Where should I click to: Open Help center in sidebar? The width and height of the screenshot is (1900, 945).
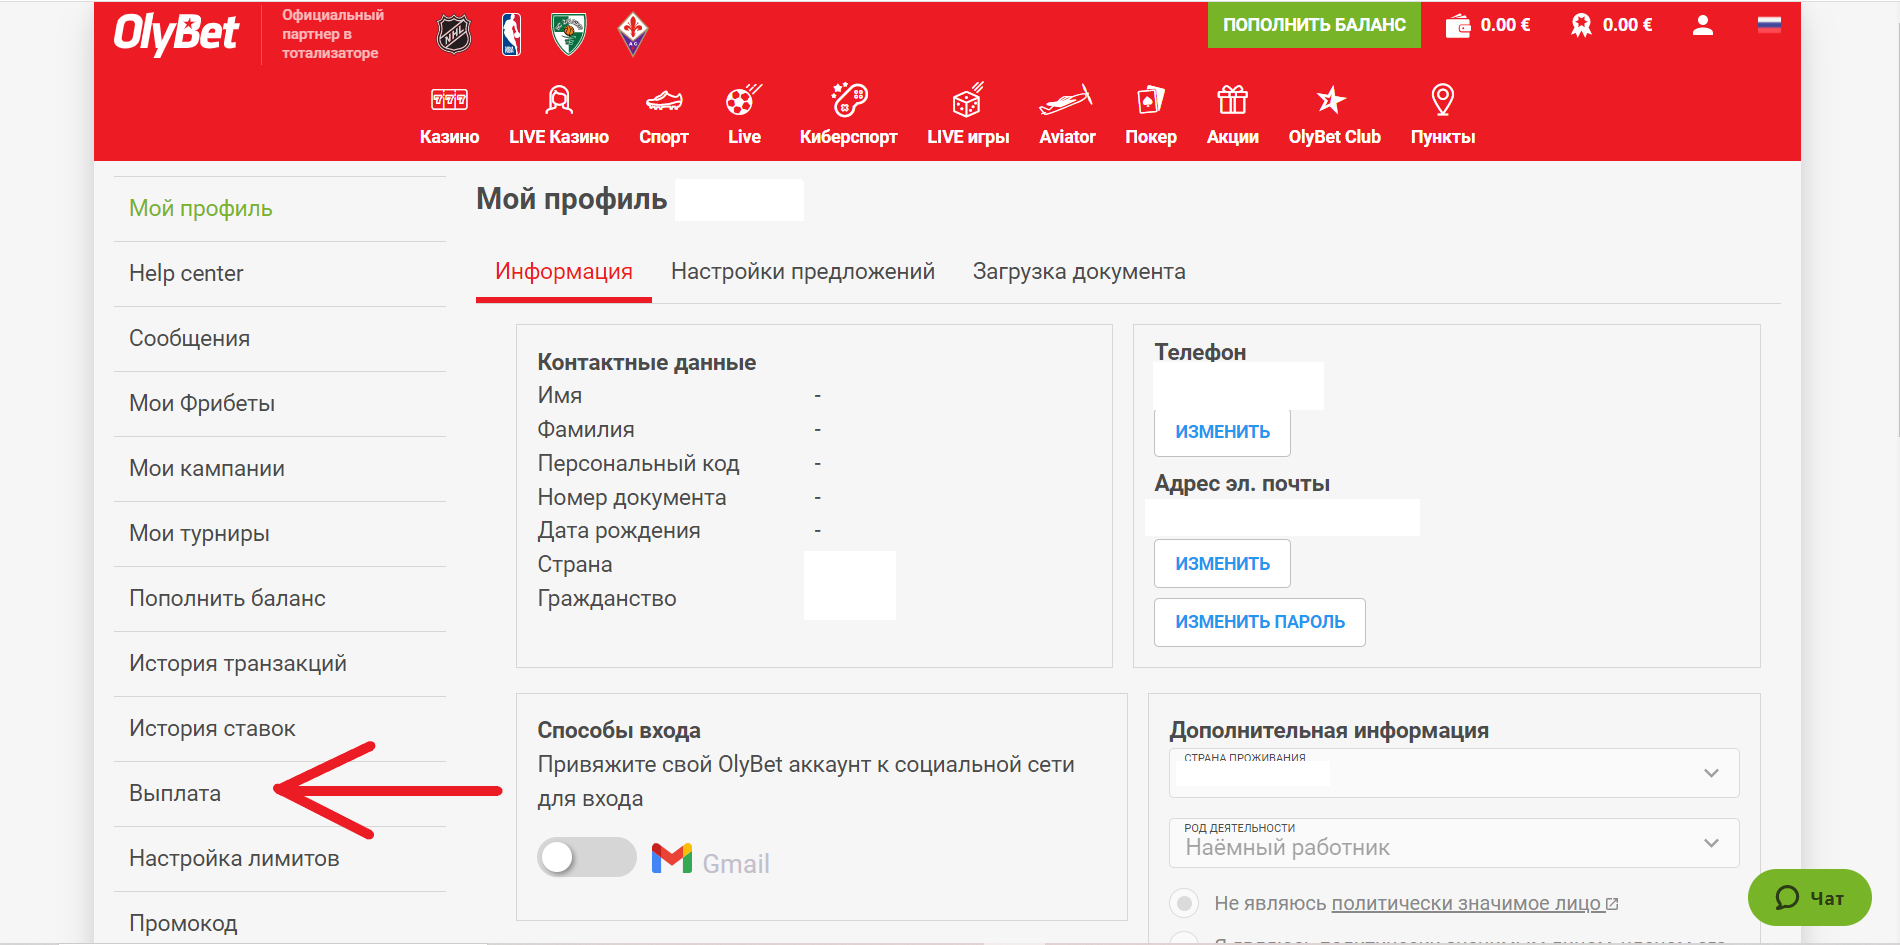pos(280,274)
